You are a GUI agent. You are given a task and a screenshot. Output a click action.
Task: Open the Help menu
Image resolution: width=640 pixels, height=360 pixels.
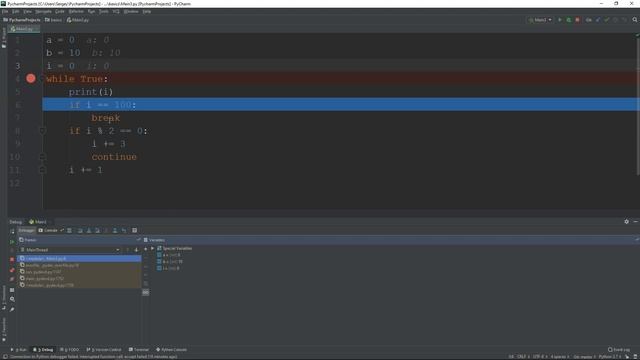pos(147,11)
